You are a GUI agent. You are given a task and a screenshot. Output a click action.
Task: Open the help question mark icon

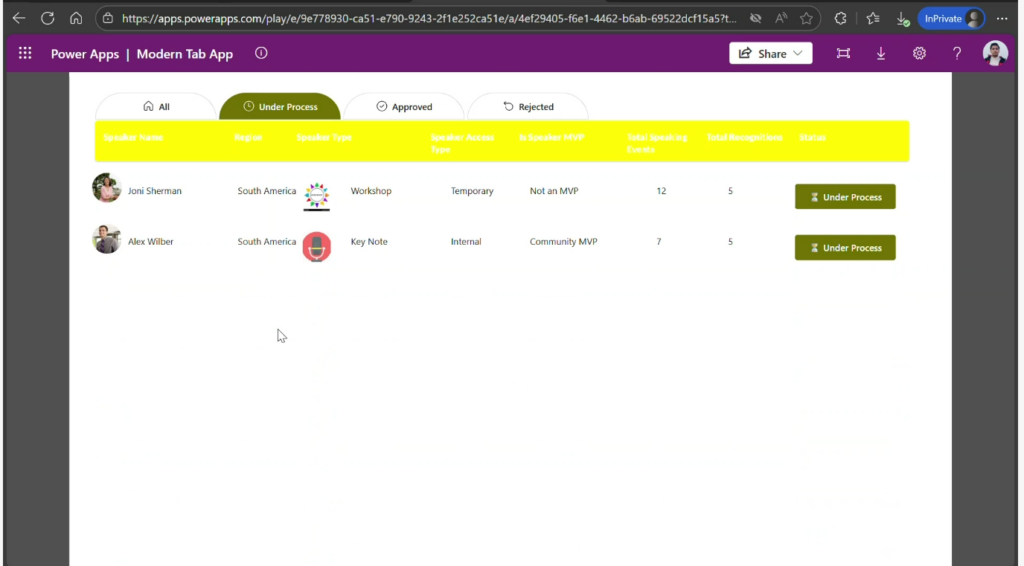957,54
